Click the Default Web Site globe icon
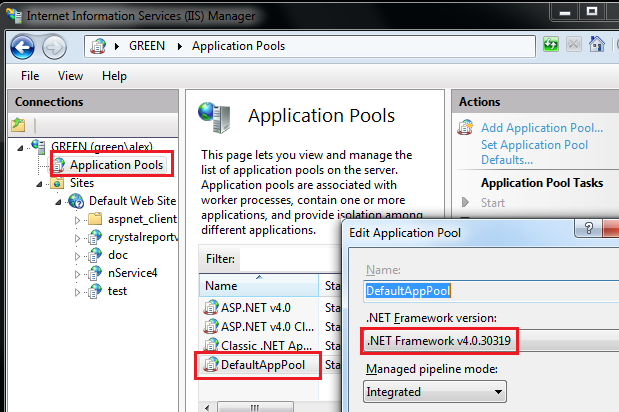The image size is (619, 412). 76,200
